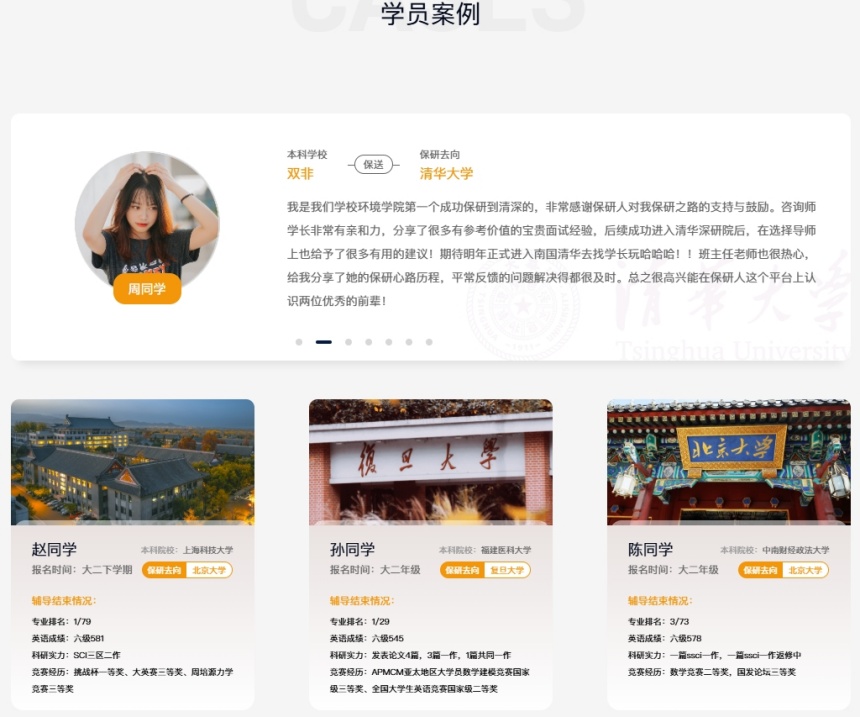Click 辅导结束情况 heading on 陈同学 card
The image size is (860, 717).
click(660, 601)
